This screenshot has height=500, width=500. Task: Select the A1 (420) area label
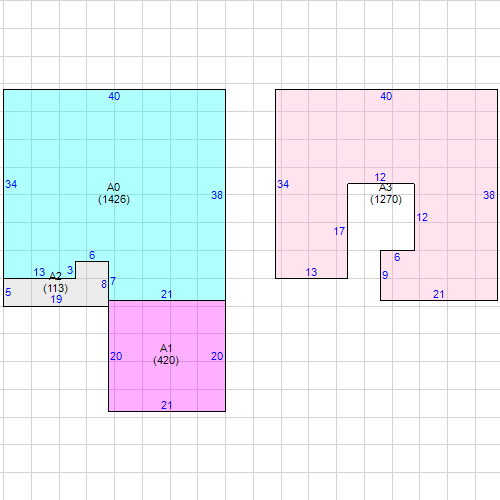tap(166, 354)
